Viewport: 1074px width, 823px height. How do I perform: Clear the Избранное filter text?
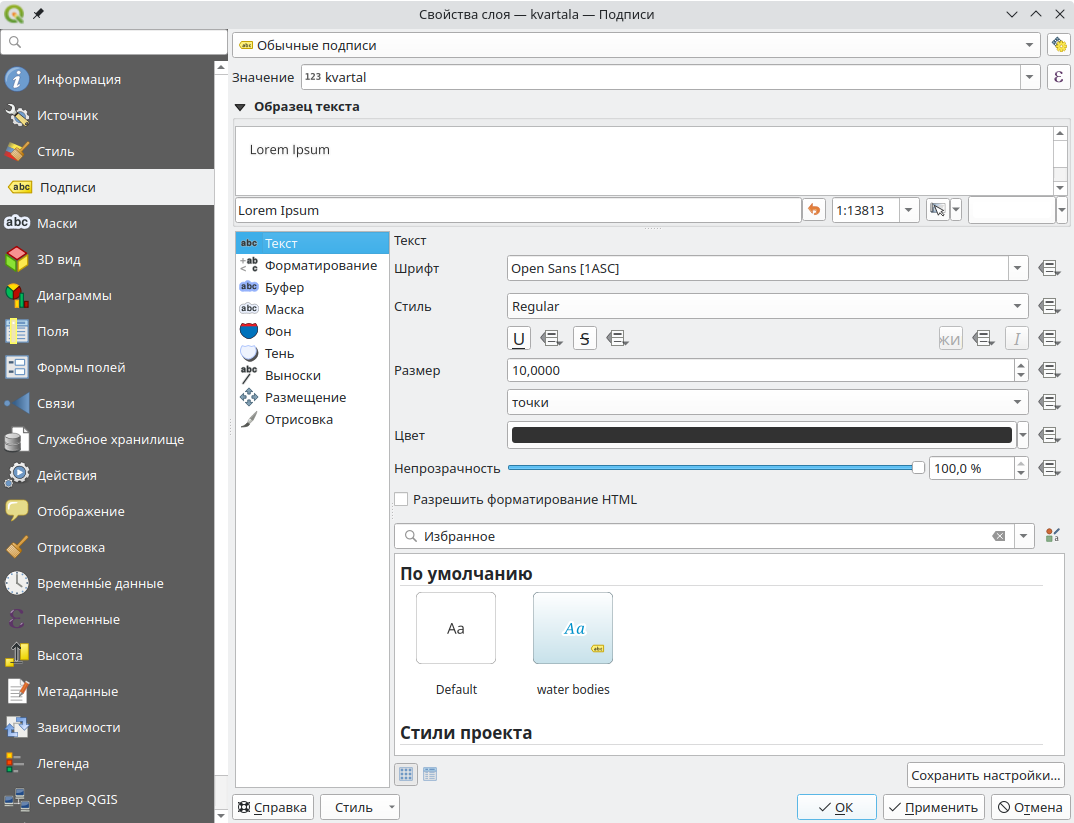click(999, 536)
